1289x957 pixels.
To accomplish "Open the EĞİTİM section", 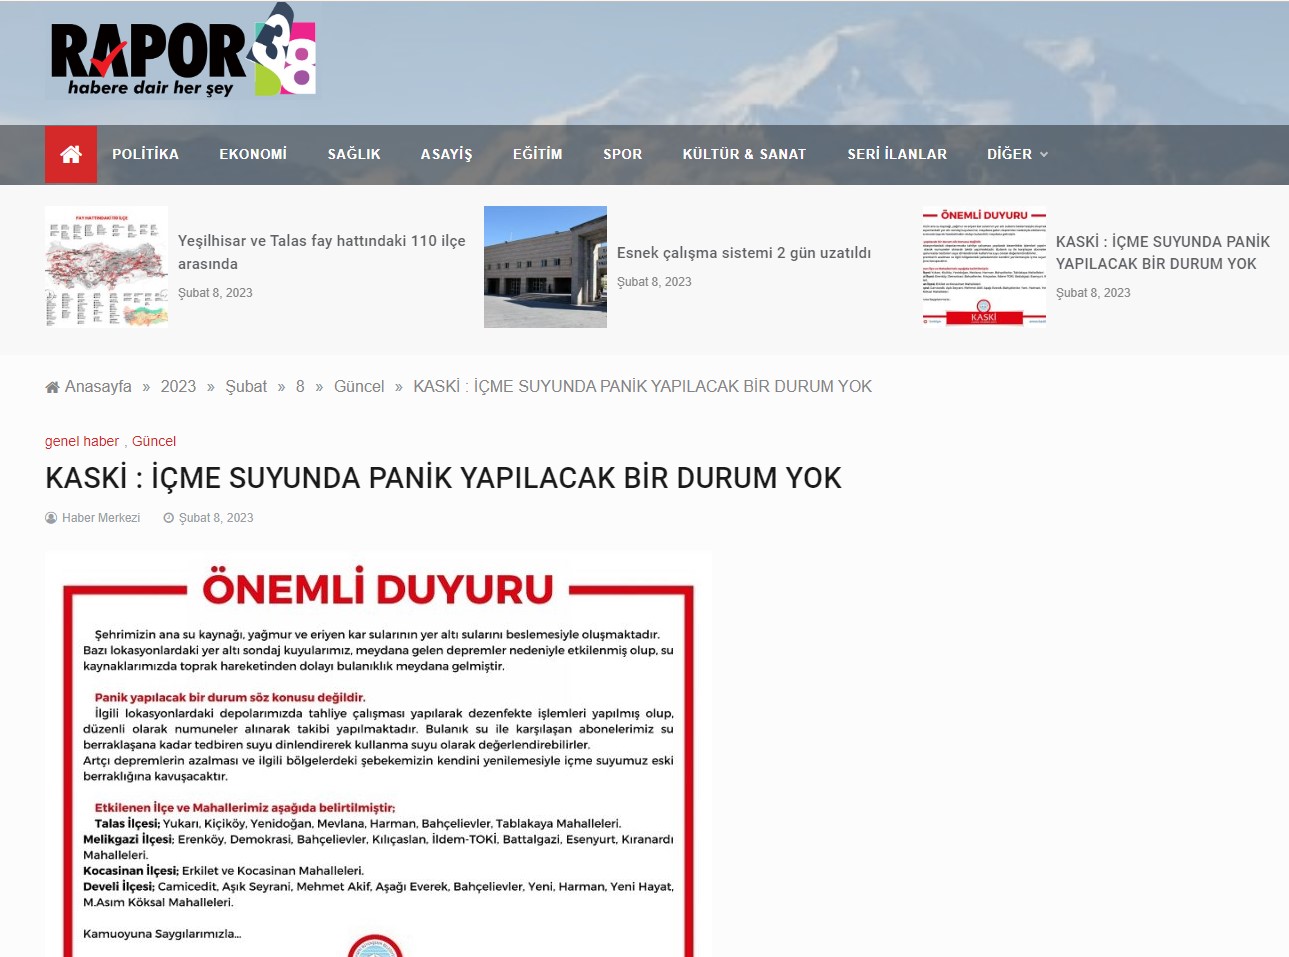I will (537, 154).
